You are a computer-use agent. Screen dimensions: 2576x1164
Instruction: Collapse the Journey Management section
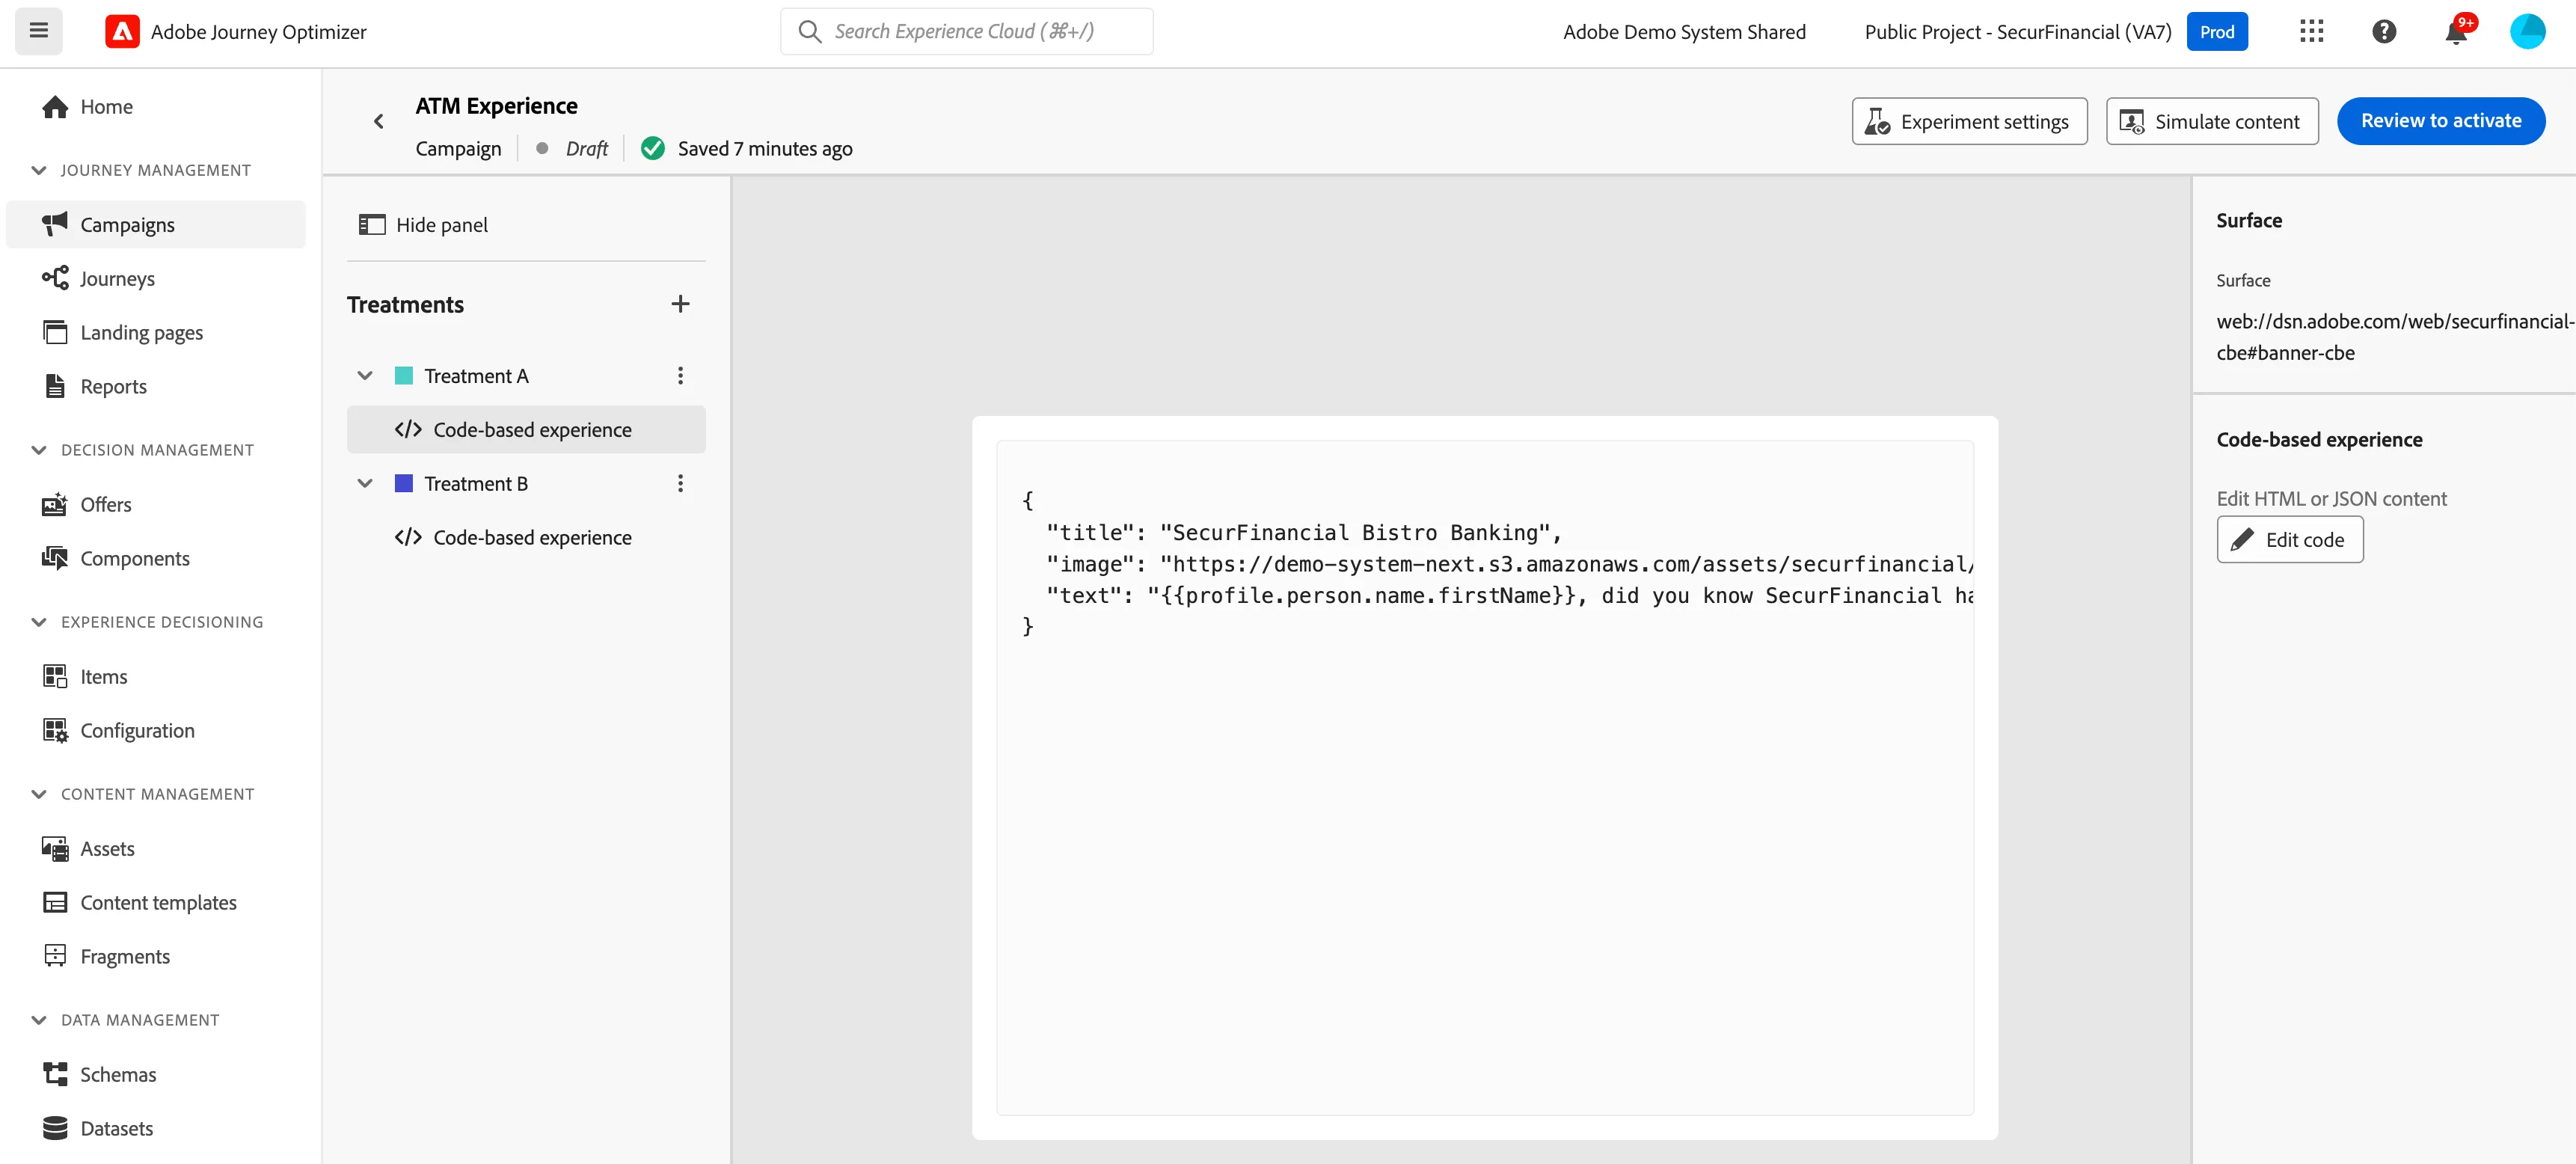click(x=39, y=171)
